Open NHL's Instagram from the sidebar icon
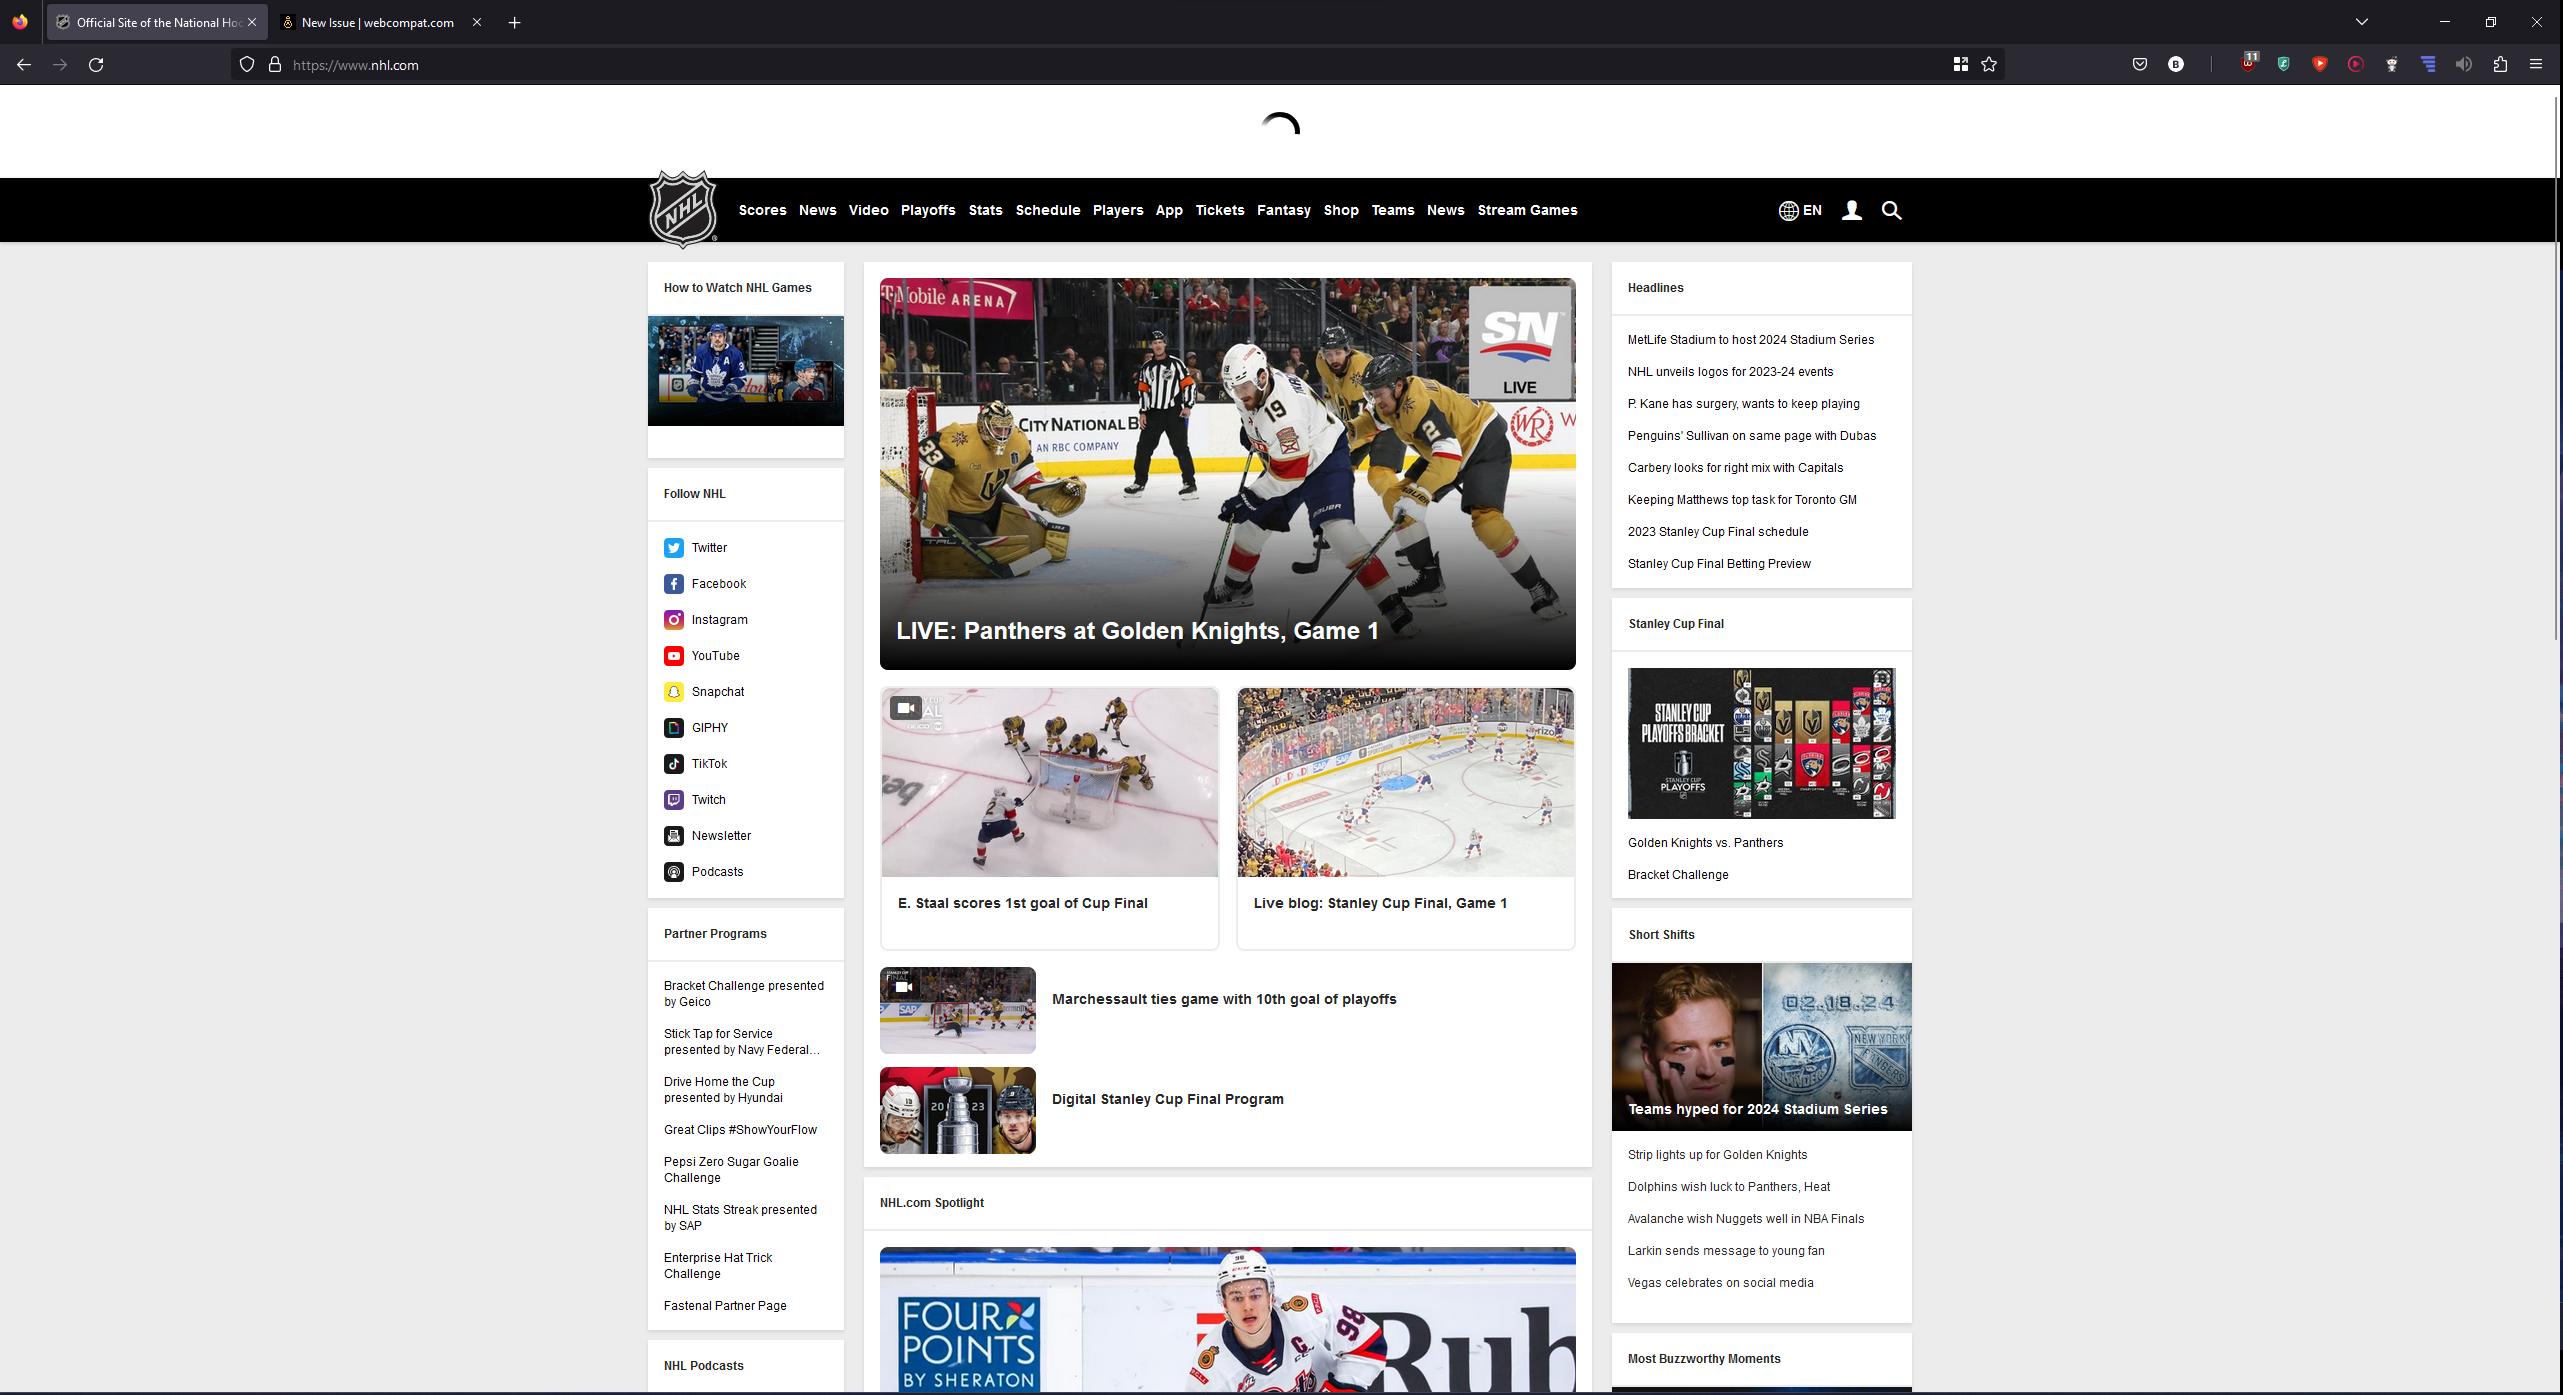2563x1395 pixels. tap(674, 619)
